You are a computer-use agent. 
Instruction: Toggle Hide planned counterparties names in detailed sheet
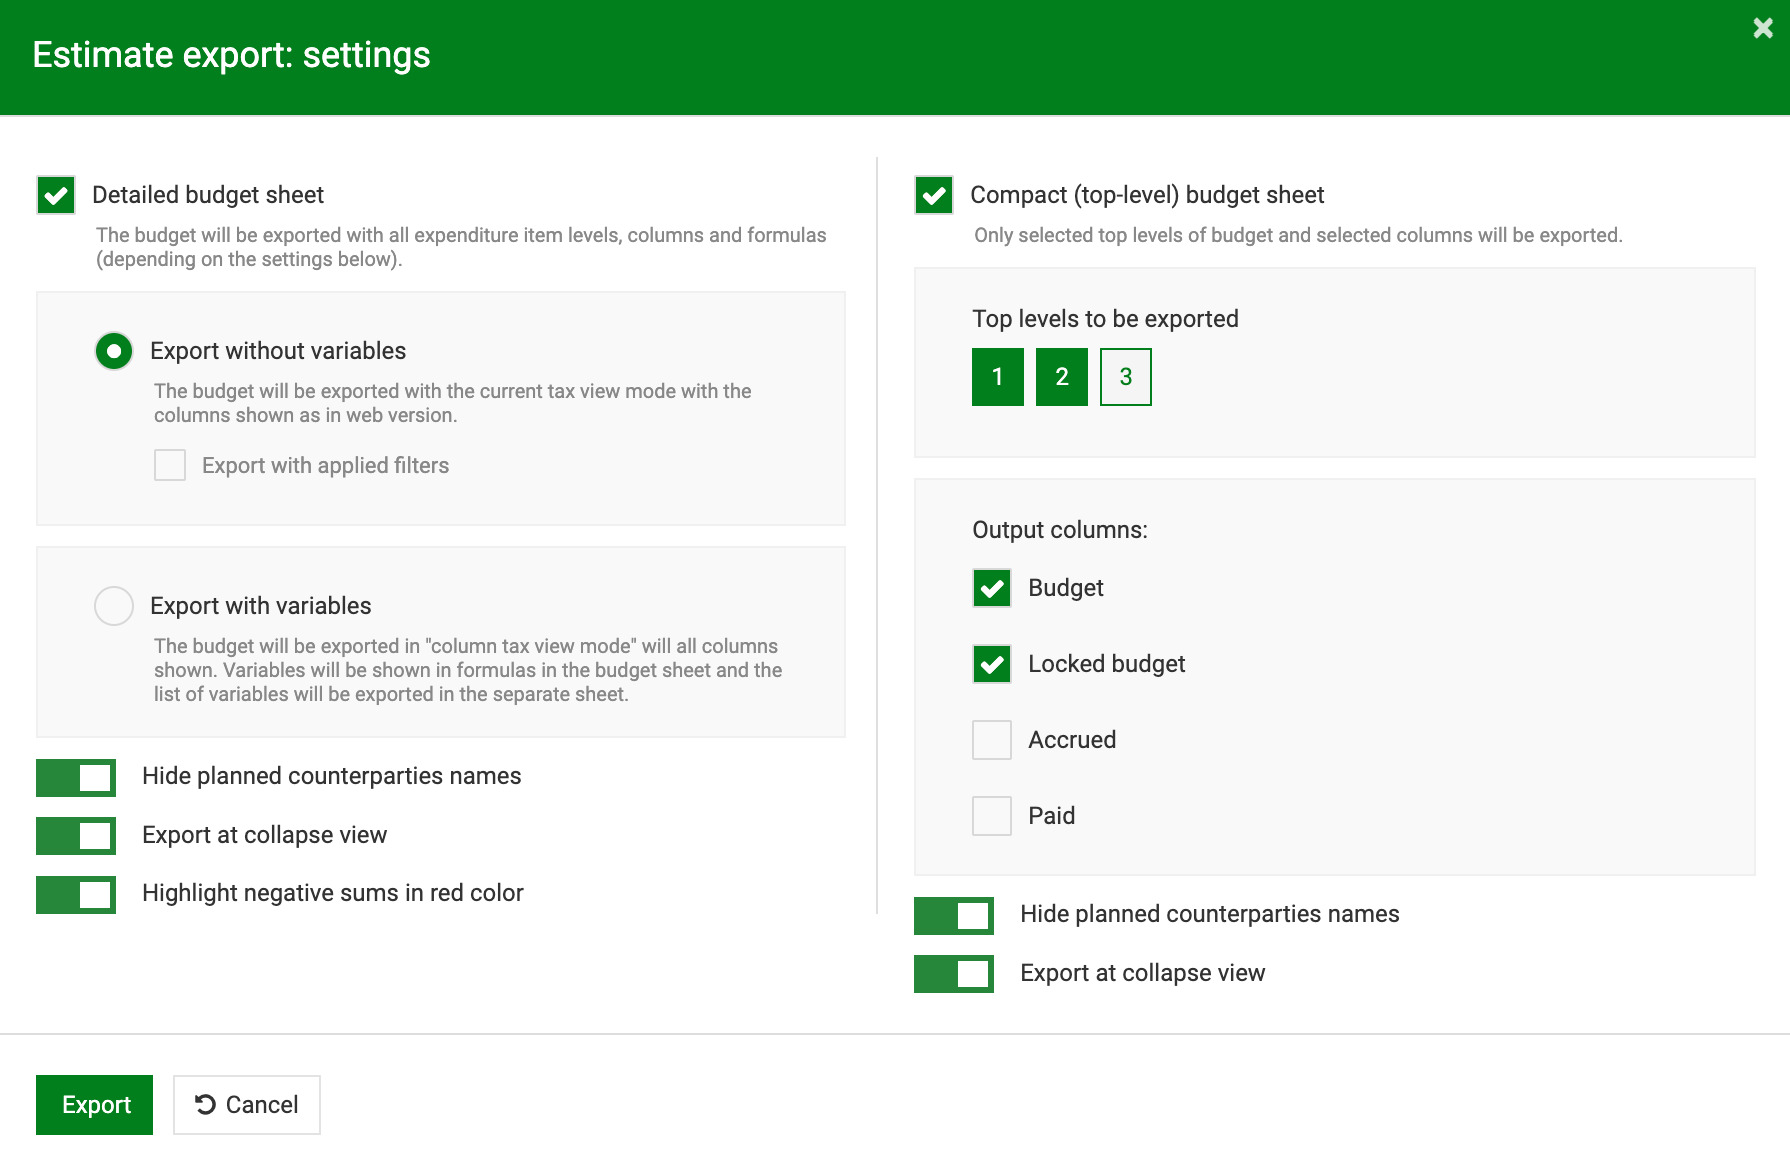click(x=76, y=778)
